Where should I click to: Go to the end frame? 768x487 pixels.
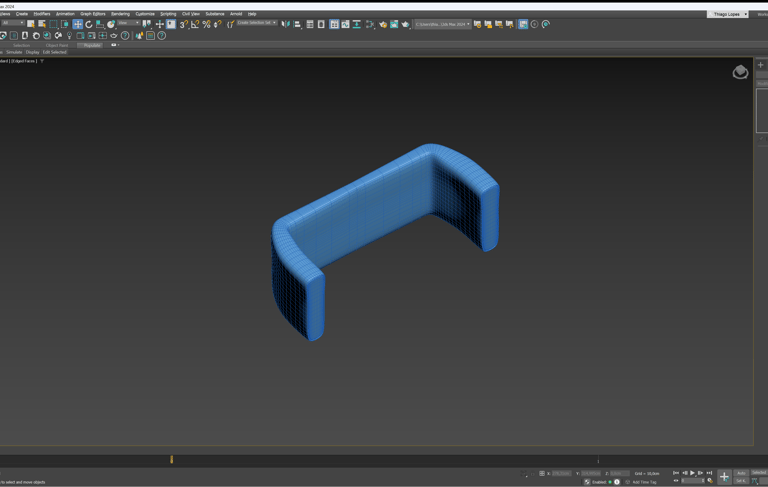click(709, 473)
